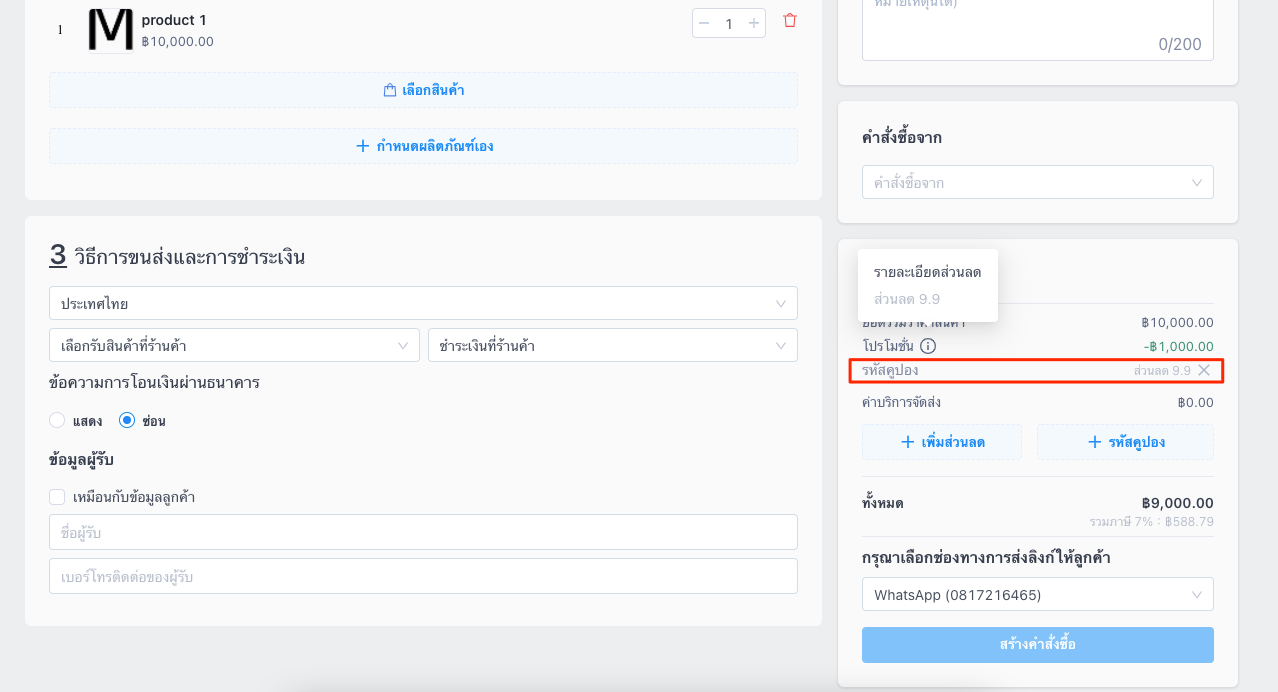Focus the ชื่อผู้รับ recipient name field
Viewport: 1278px width, 692px height.
pyautogui.click(x=423, y=532)
